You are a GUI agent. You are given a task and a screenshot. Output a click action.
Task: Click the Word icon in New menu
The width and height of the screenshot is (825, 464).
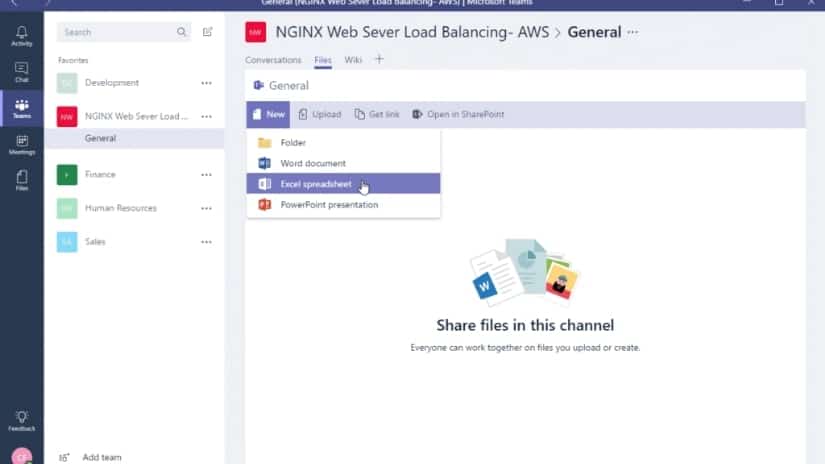[x=265, y=163]
